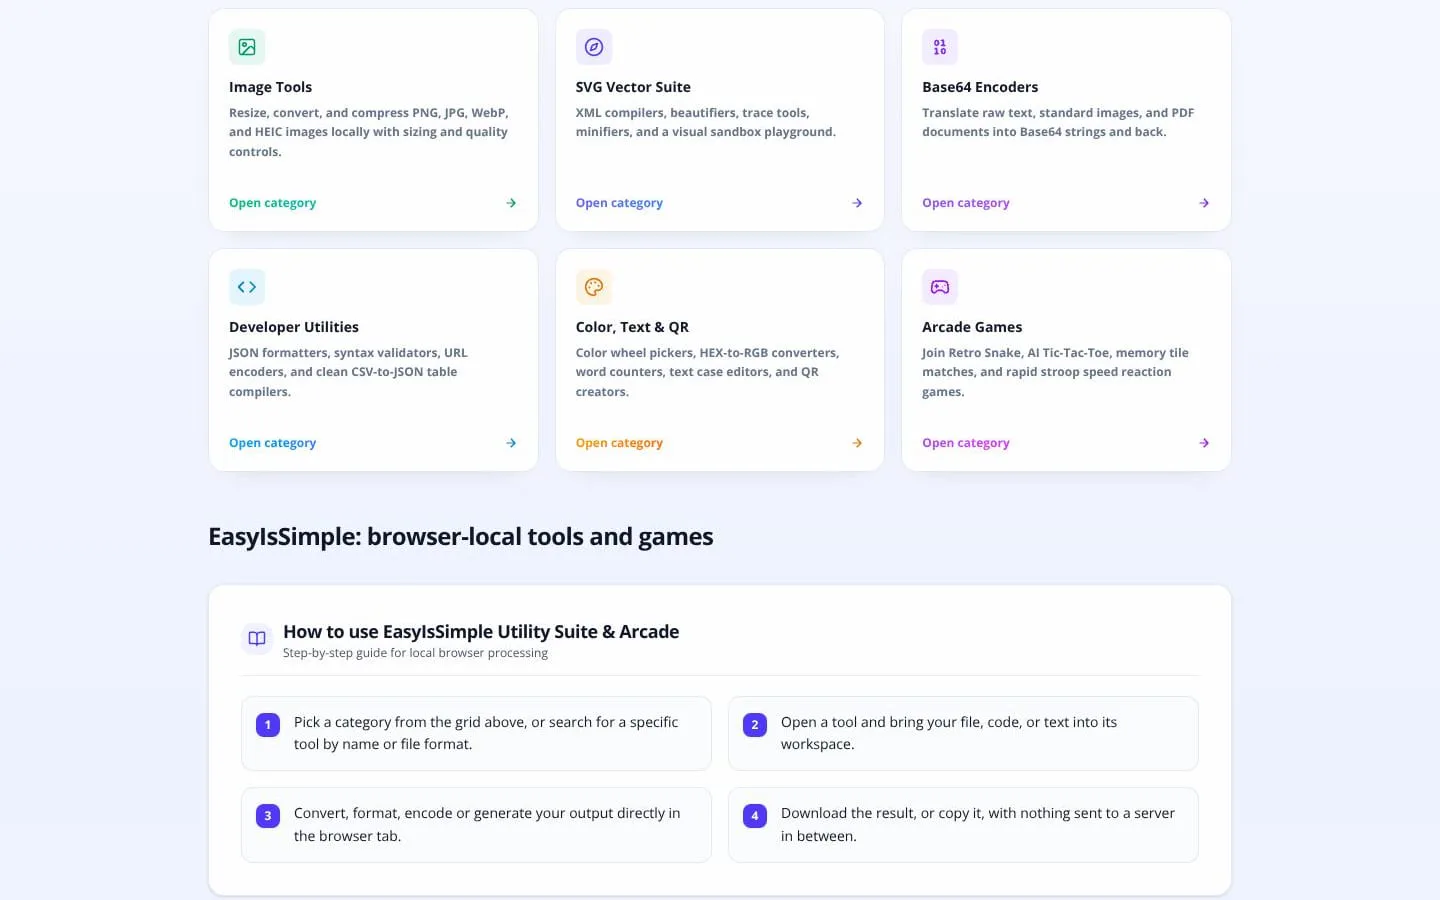Click the 'Pick a category from the grid' step text
1440x900 pixels.
486,733
